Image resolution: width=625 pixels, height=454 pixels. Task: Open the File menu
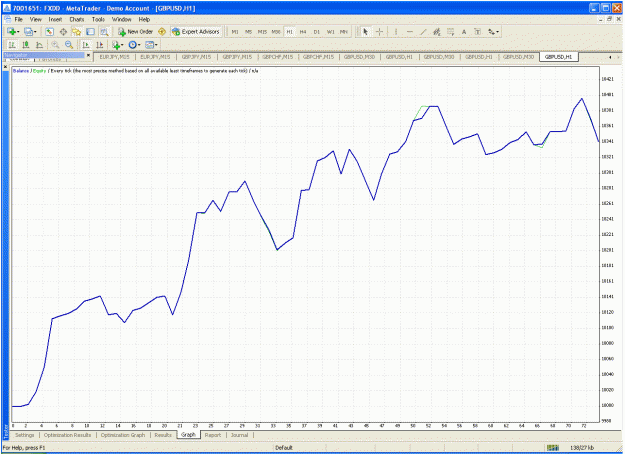19,19
